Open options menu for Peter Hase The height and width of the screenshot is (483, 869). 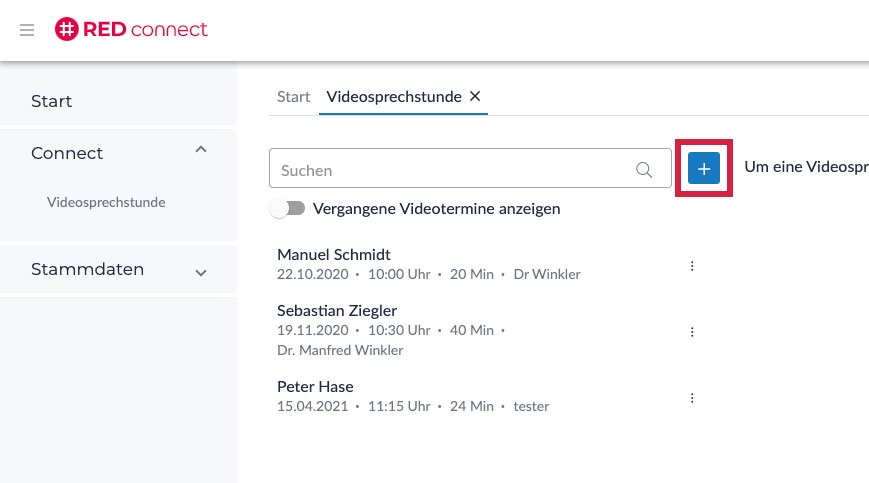click(x=691, y=398)
